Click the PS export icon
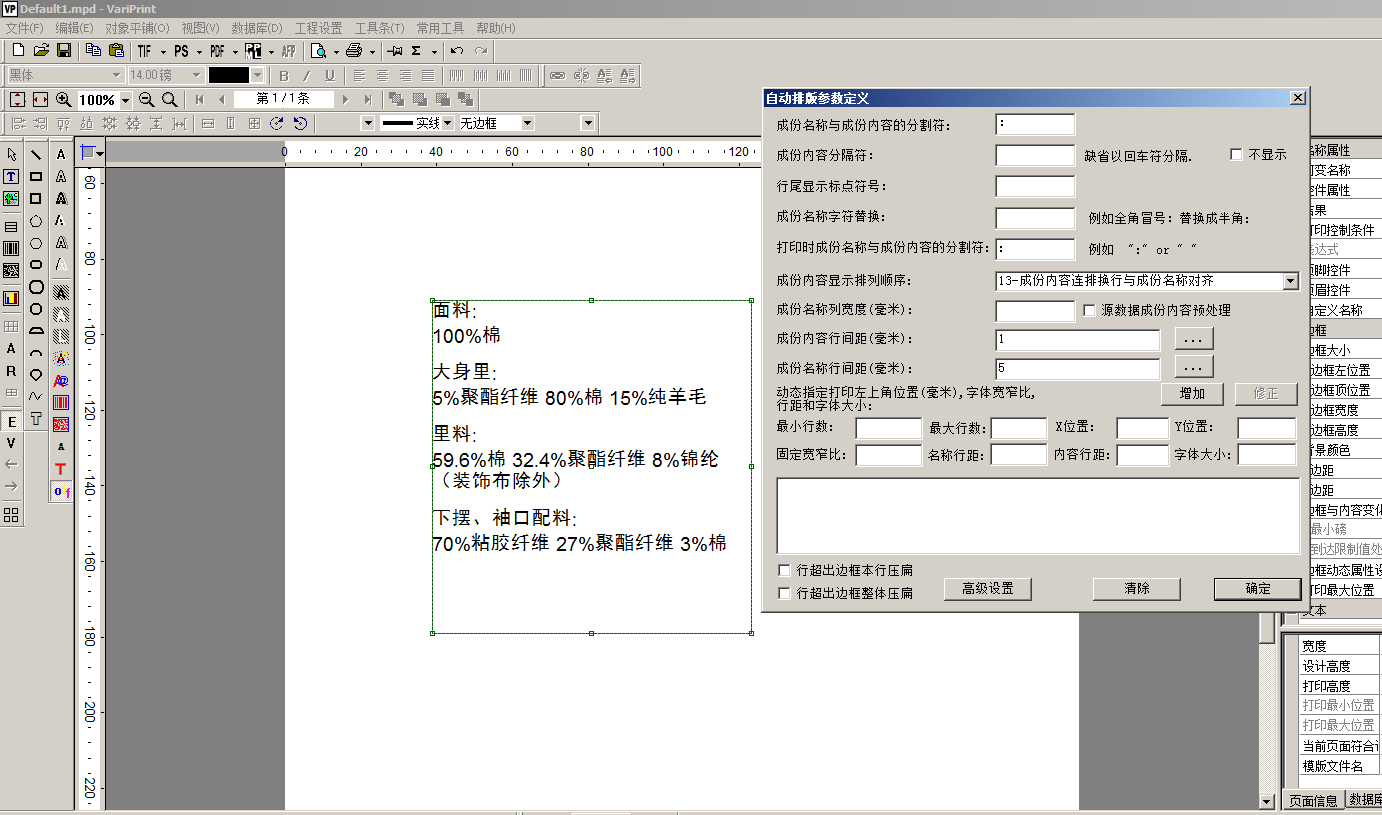The height and width of the screenshot is (815, 1382). pyautogui.click(x=181, y=51)
